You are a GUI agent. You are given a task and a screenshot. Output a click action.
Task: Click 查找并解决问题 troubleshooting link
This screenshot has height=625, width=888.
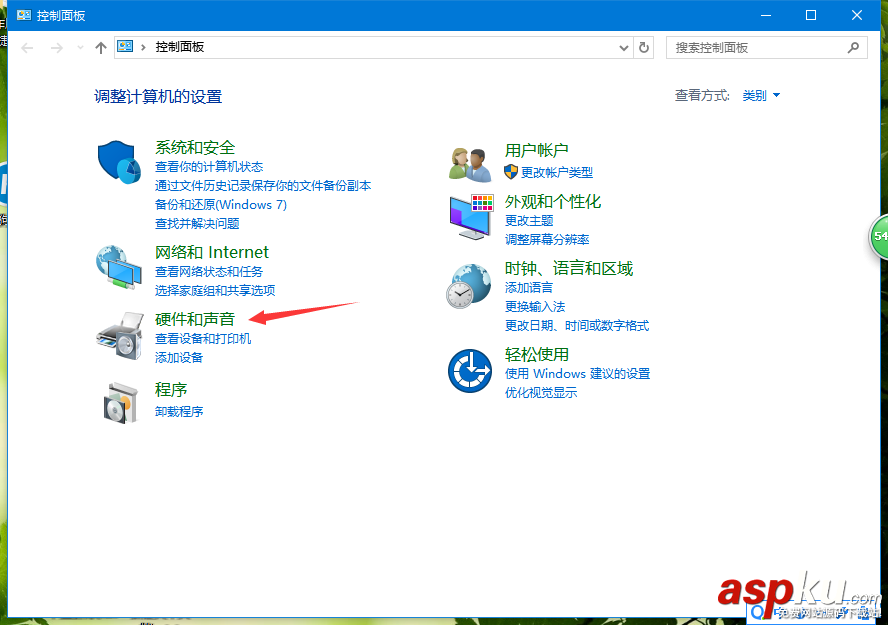click(198, 223)
